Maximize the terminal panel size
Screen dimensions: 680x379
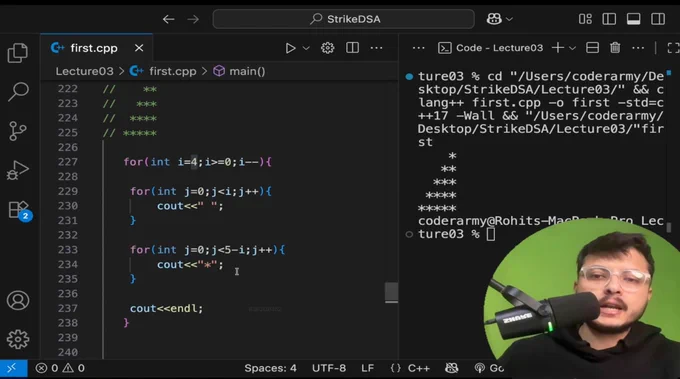click(x=673, y=48)
